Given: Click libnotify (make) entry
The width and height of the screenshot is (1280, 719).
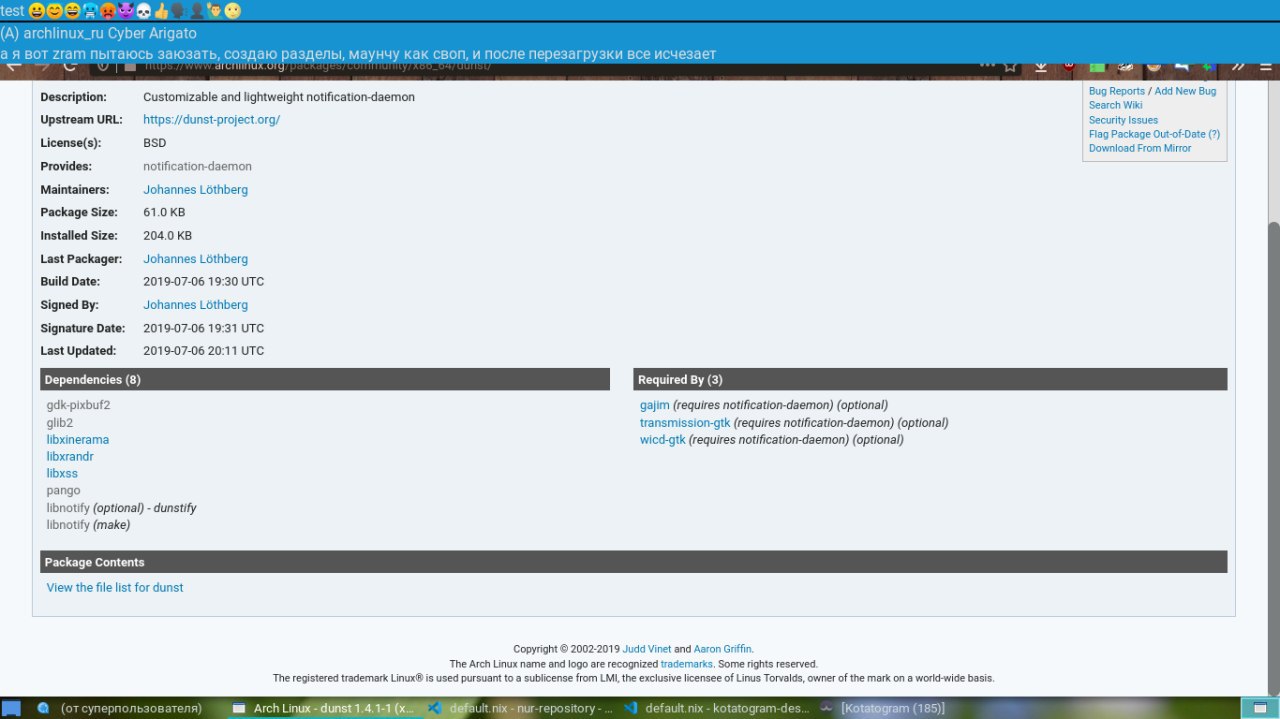Looking at the screenshot, I should [x=88, y=525].
